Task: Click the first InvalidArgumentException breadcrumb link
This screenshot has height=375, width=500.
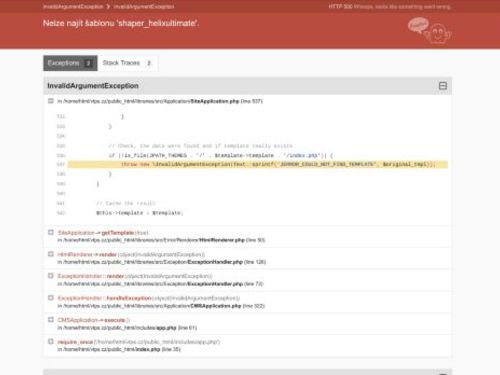Action: click(73, 7)
